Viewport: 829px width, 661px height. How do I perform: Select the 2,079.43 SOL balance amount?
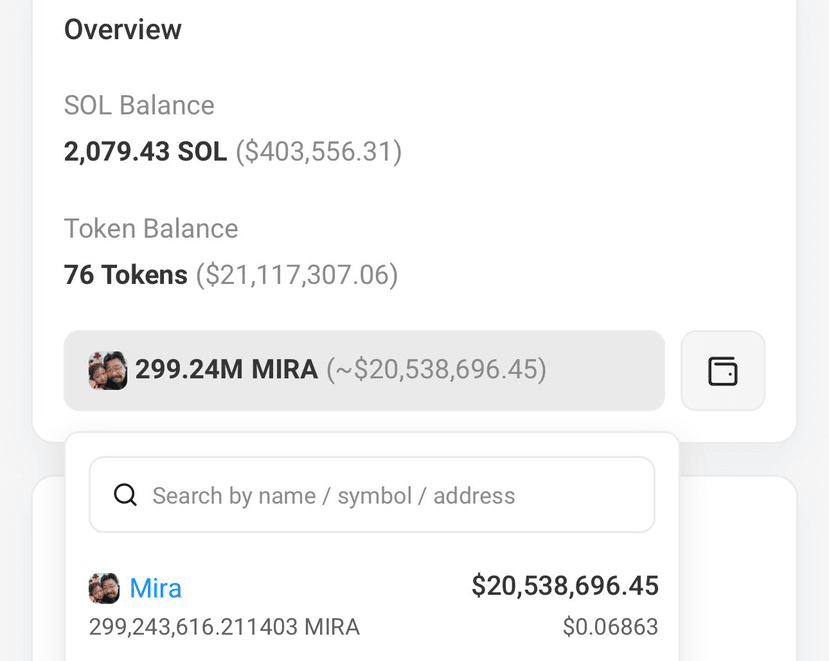click(145, 152)
